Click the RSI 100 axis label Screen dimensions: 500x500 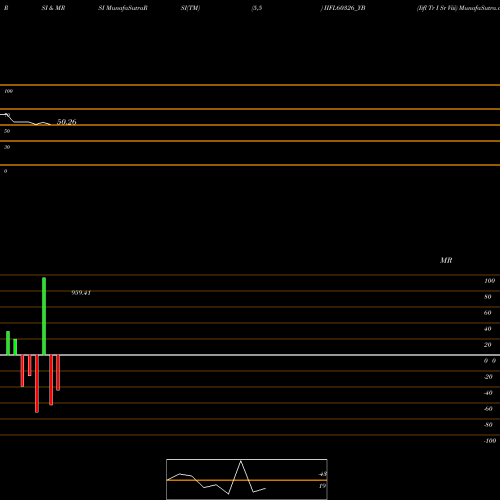click(x=9, y=91)
